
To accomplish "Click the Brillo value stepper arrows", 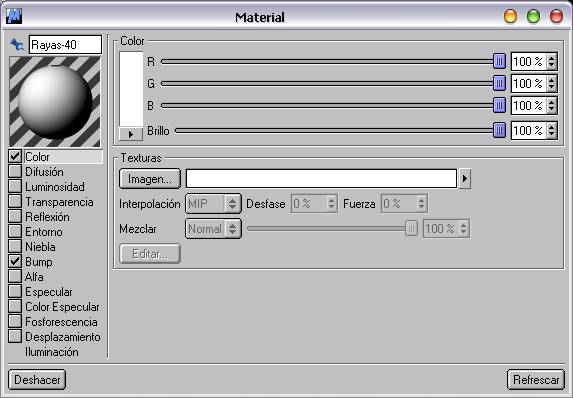I will click(551, 130).
